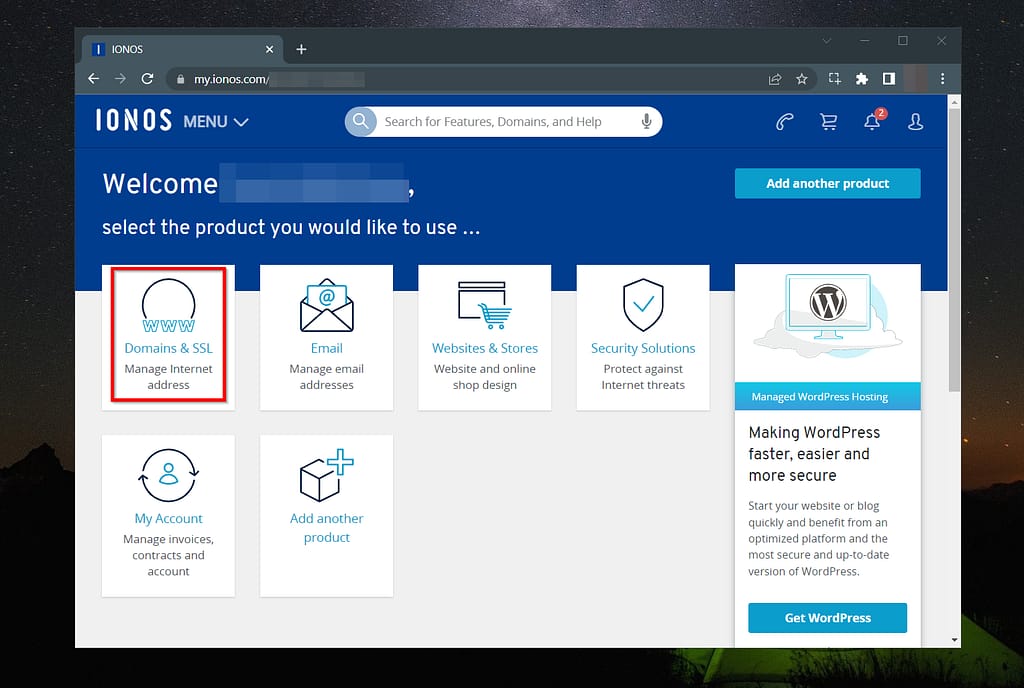Bookmark this page with star icon
Image resolution: width=1024 pixels, height=688 pixels.
[x=802, y=79]
